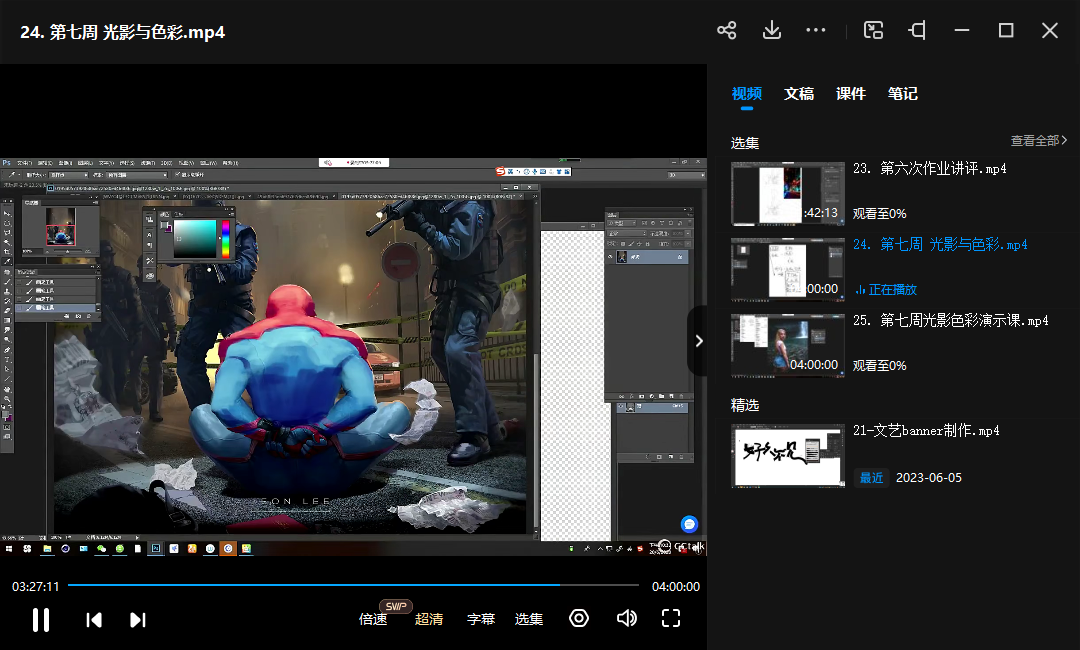Click 选集 in the player control bar
1080x650 pixels.
[x=529, y=619]
